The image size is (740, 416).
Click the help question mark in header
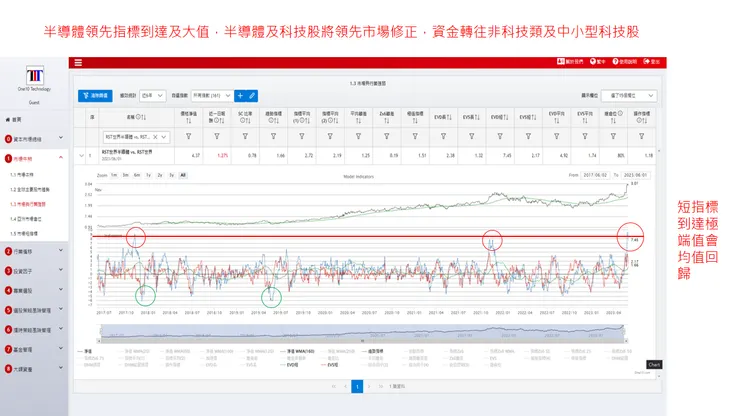click(x=615, y=61)
